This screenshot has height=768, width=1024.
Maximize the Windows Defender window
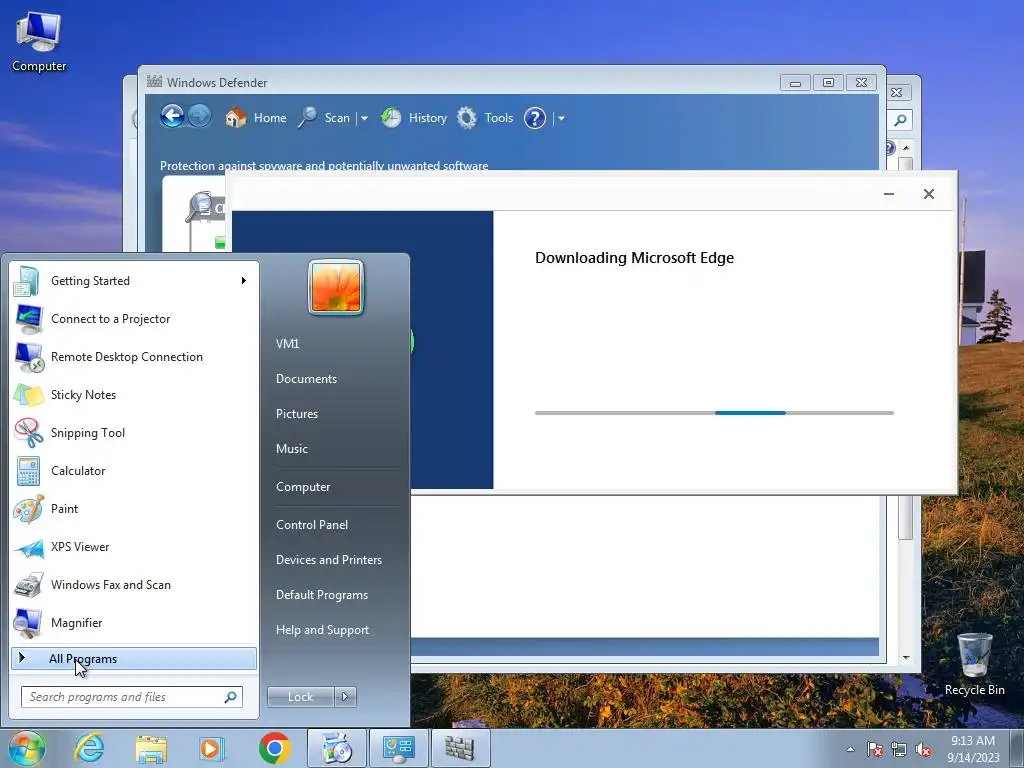pyautogui.click(x=828, y=82)
